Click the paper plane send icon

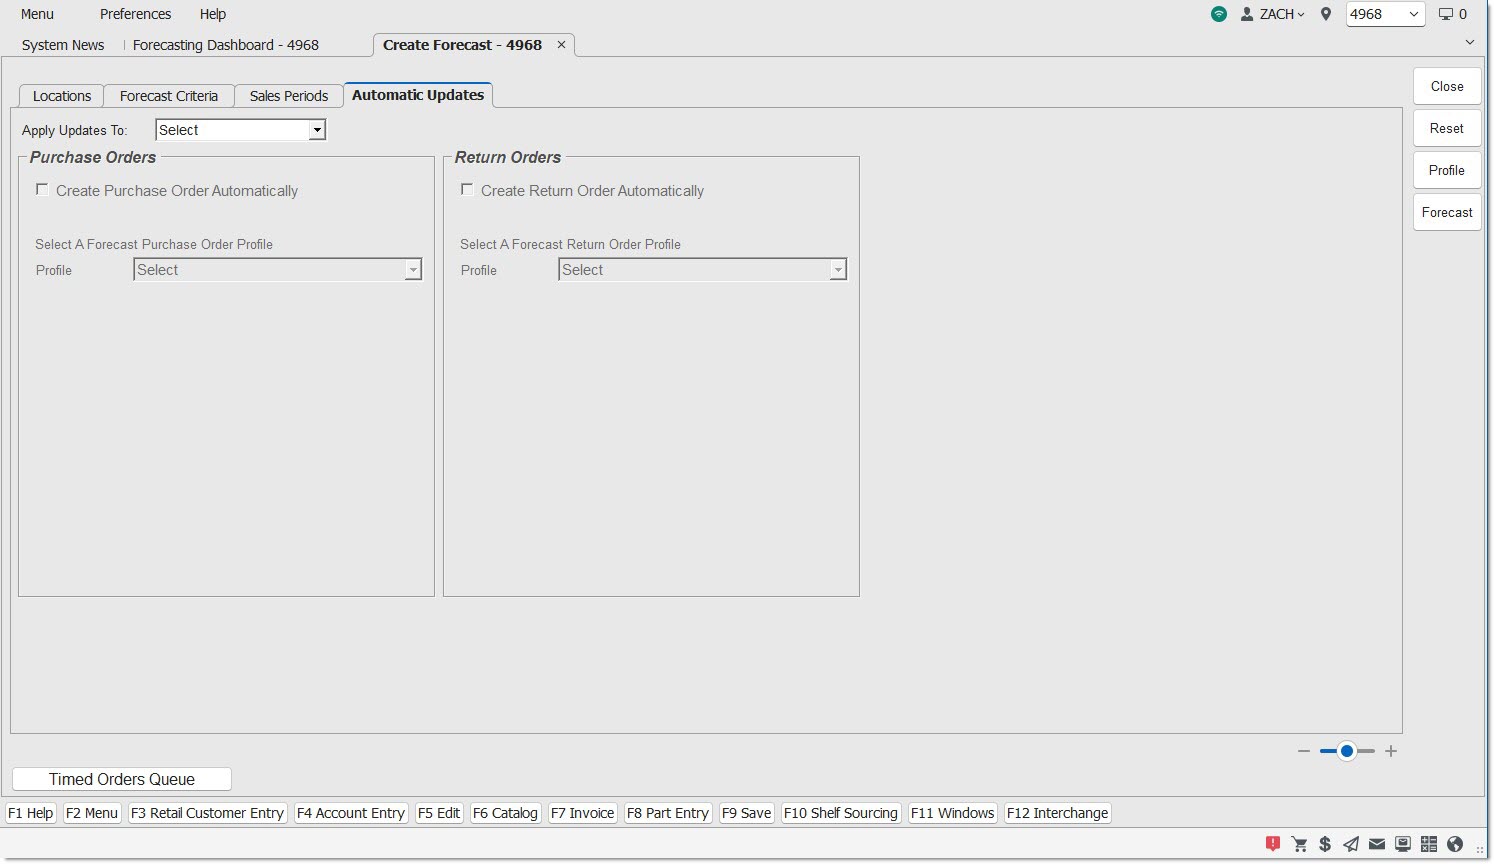tap(1351, 844)
